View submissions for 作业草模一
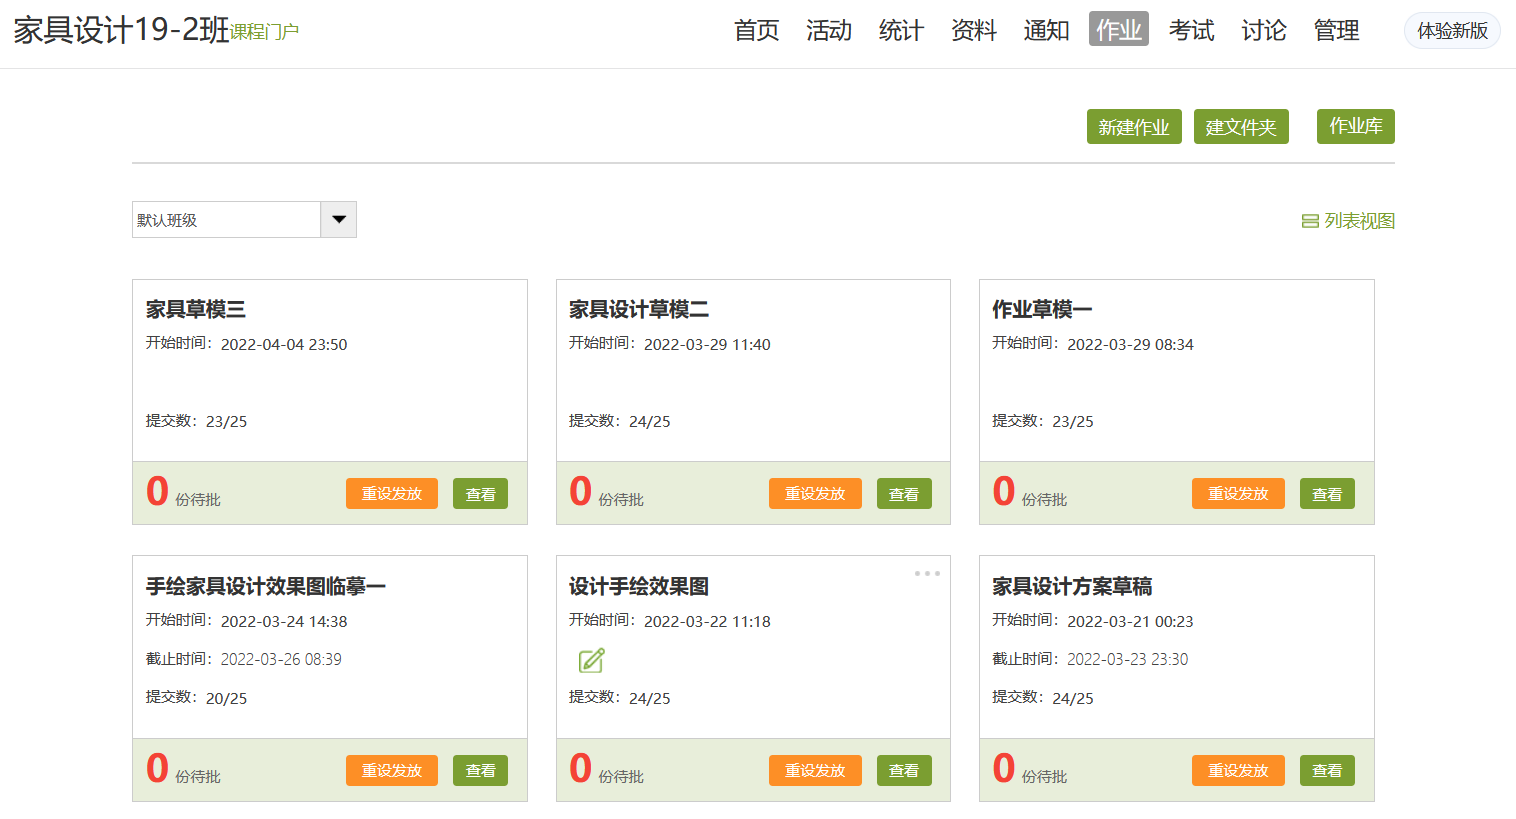 tap(1327, 494)
